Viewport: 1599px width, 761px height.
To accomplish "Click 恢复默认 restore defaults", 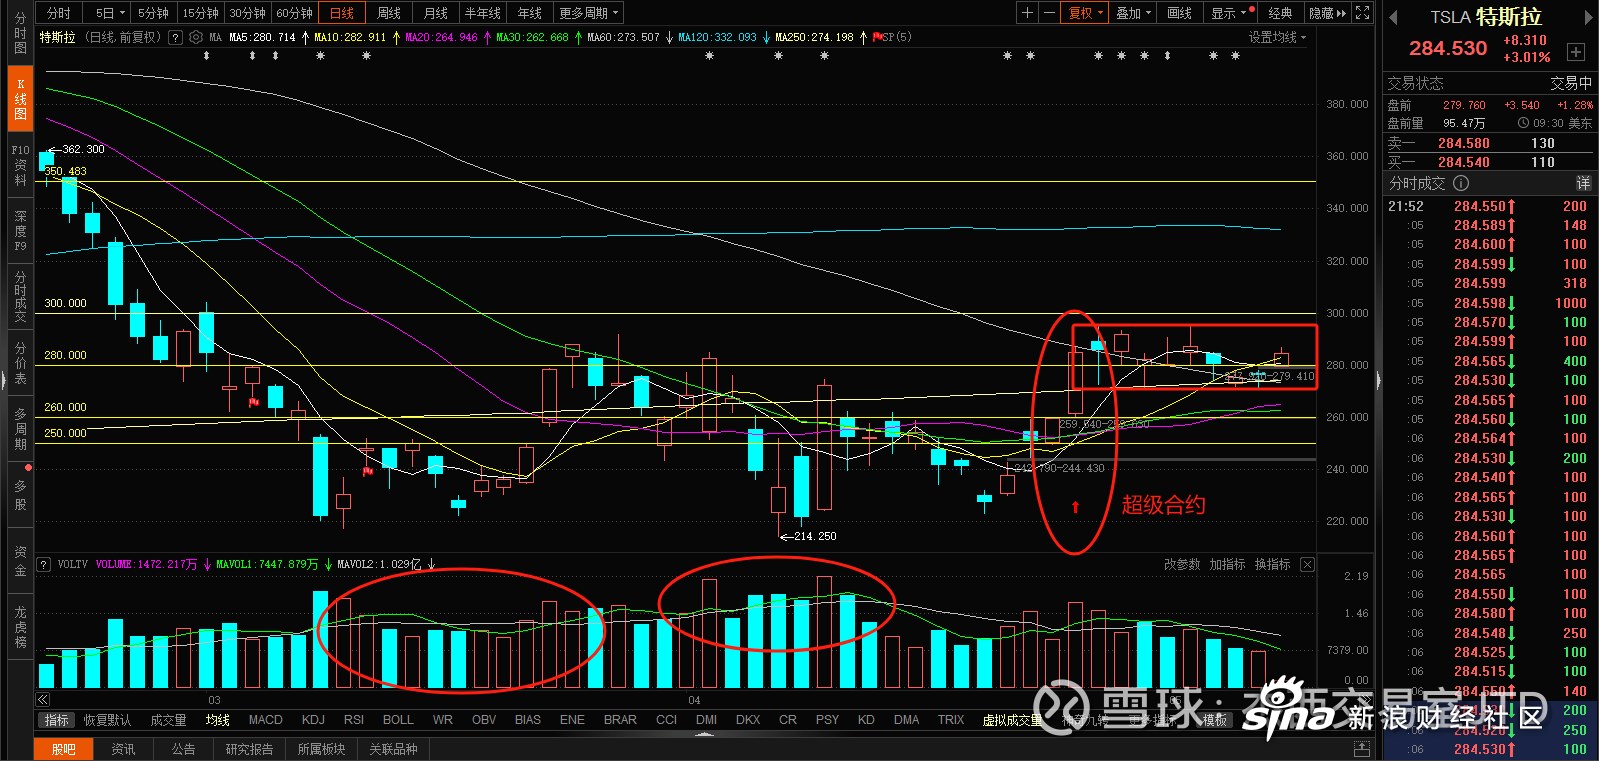I will (x=107, y=720).
